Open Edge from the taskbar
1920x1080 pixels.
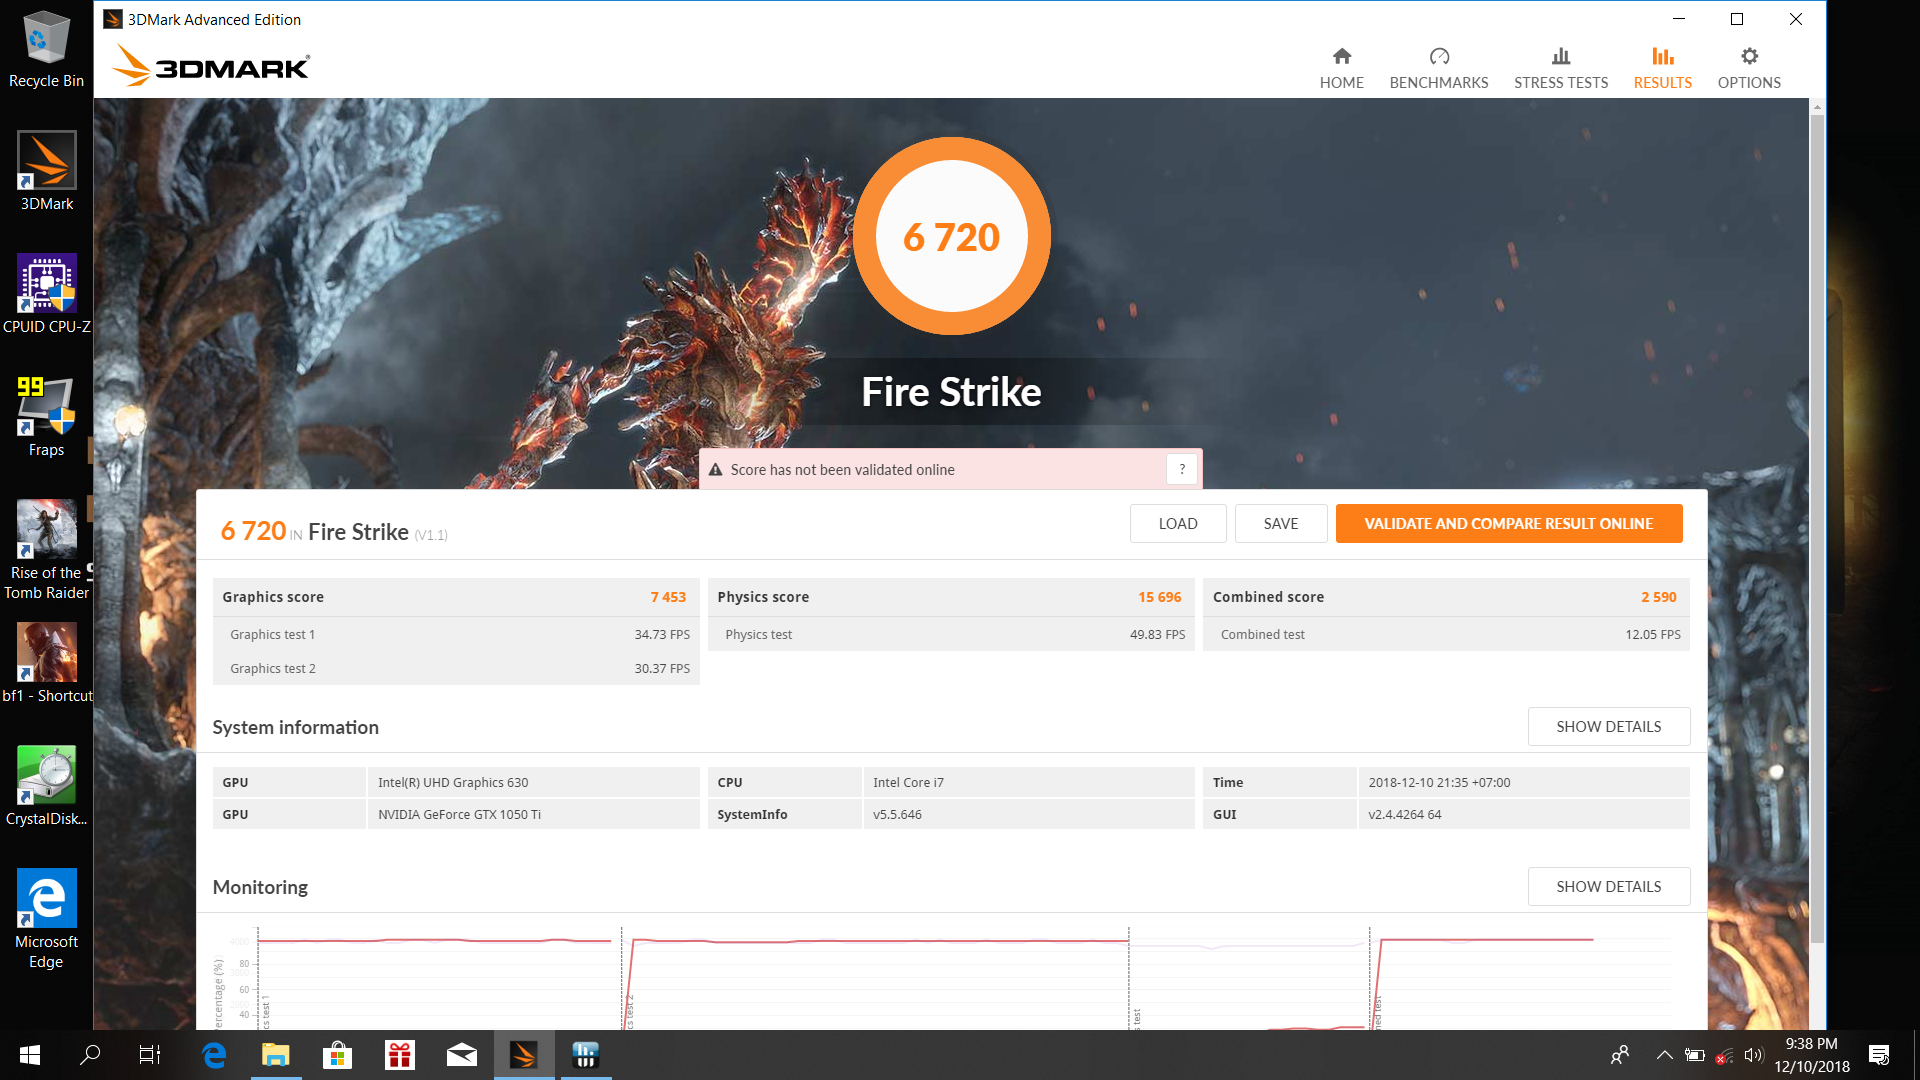coord(213,1055)
